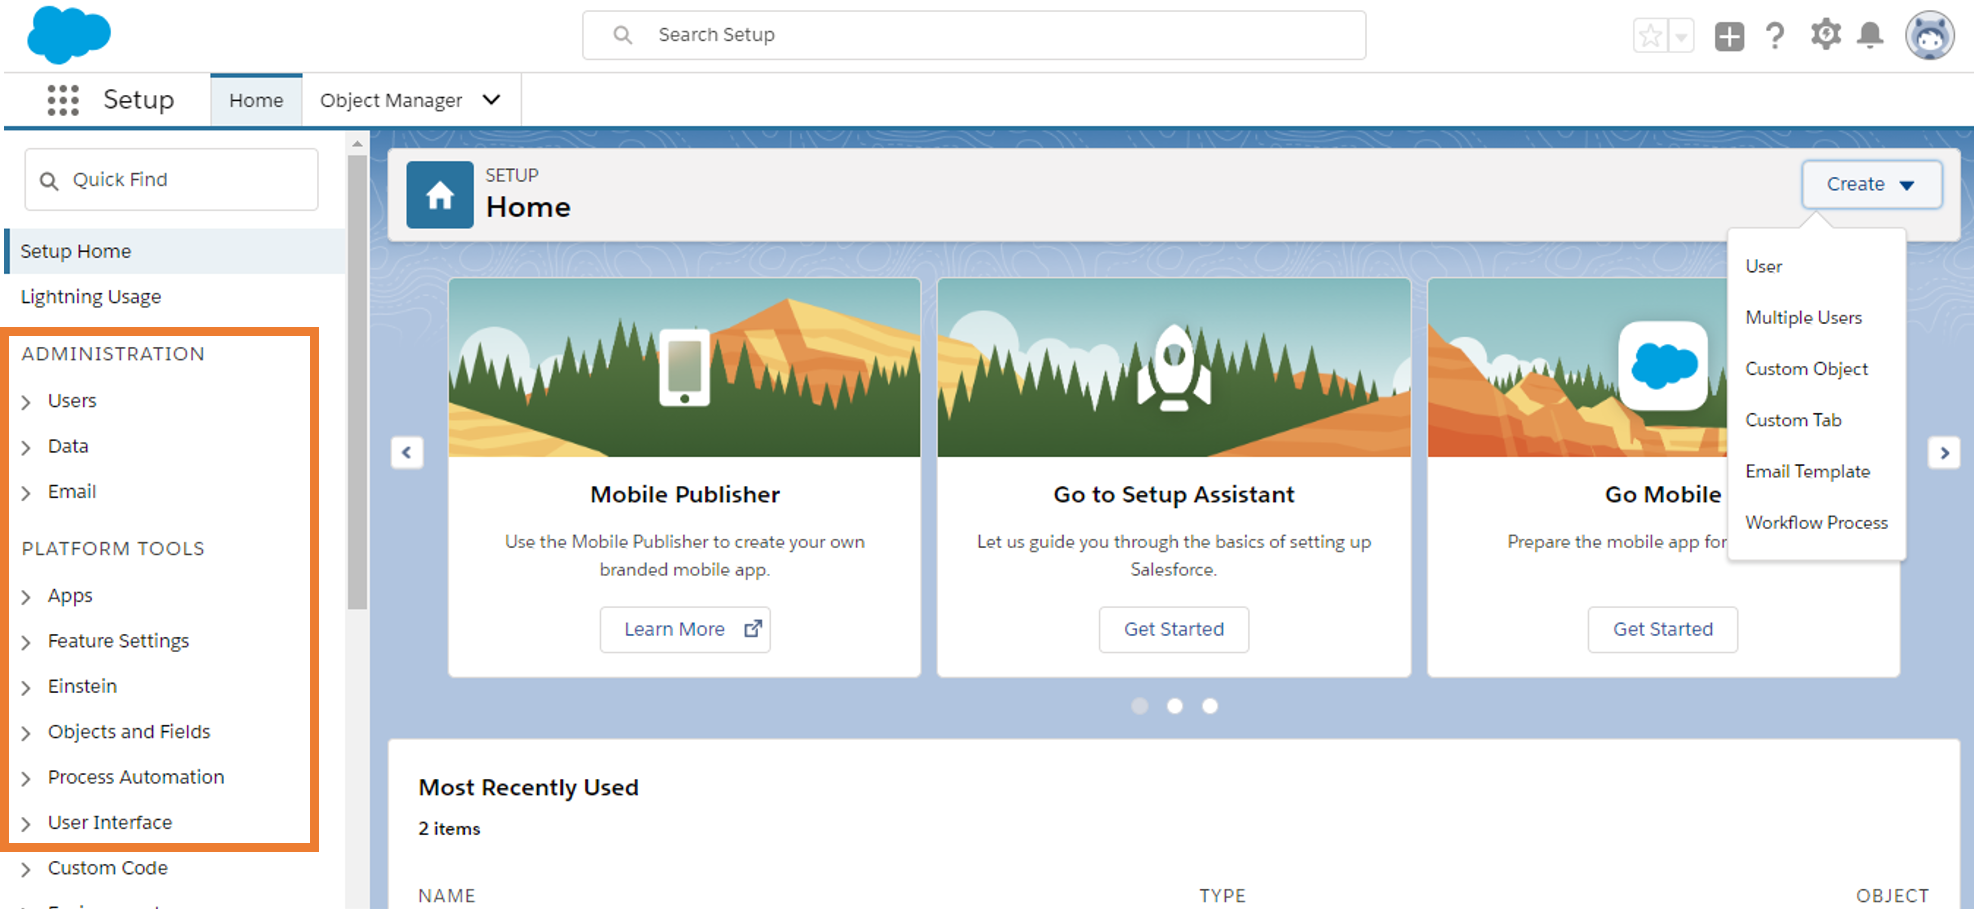Click Learn More on Mobile Publisher
Image resolution: width=1974 pixels, height=909 pixels.
click(685, 629)
